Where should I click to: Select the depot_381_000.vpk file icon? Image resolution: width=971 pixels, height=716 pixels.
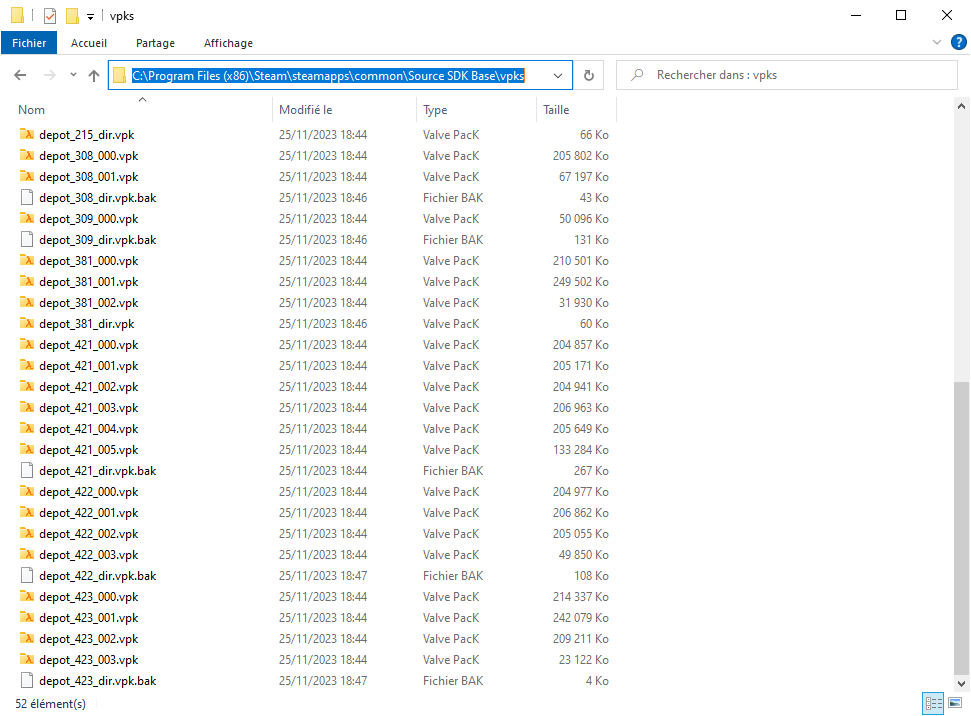(x=27, y=261)
